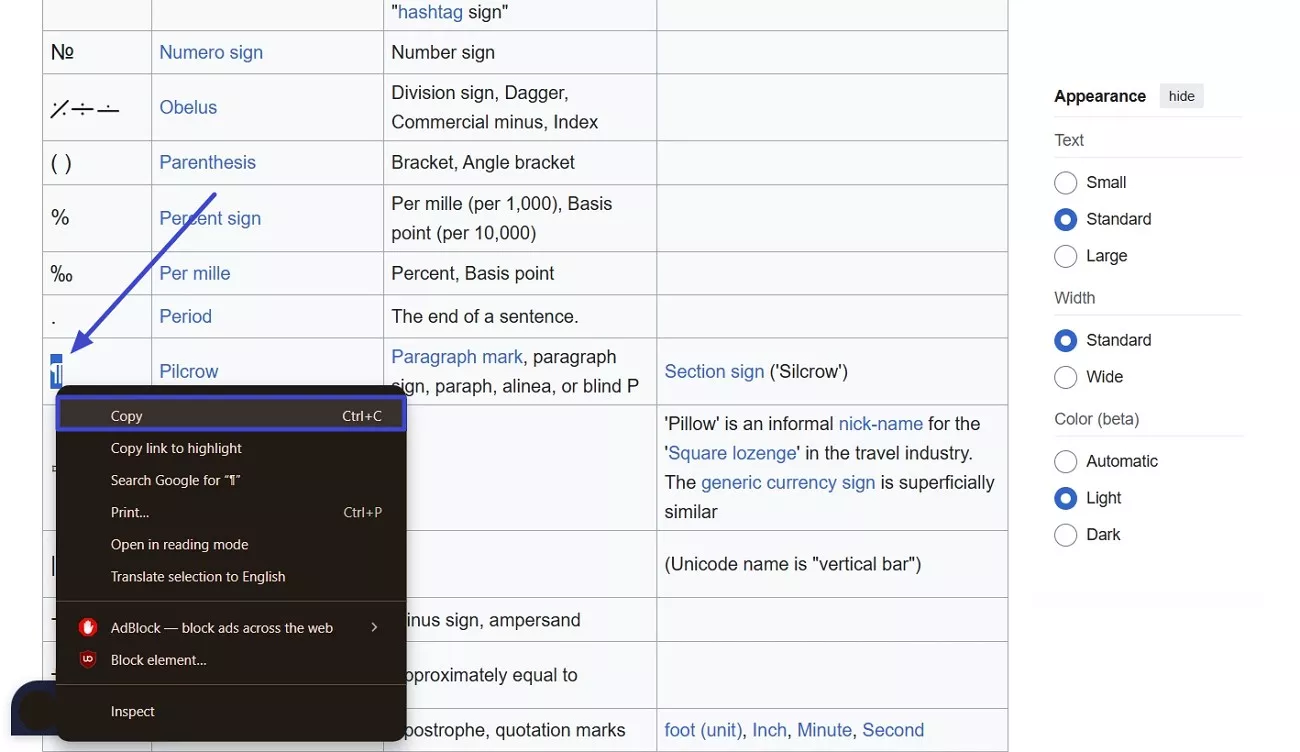Image resolution: width=1300 pixels, height=752 pixels.
Task: Open the foot (unit) link
Action: point(703,730)
